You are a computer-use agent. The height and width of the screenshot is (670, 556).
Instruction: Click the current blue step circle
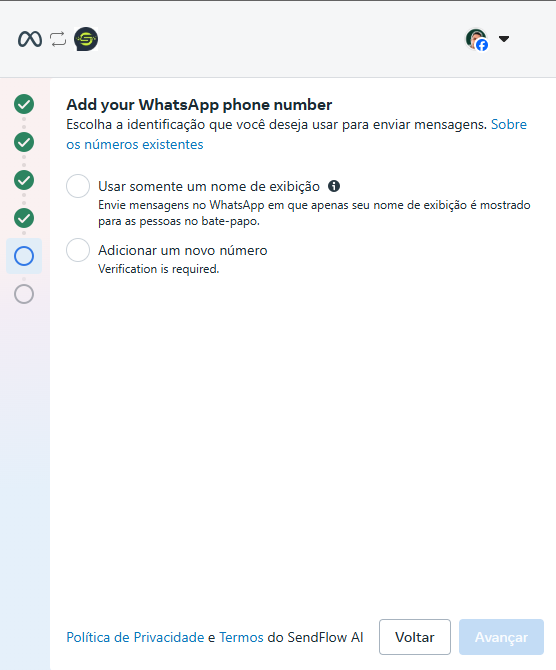[24, 256]
